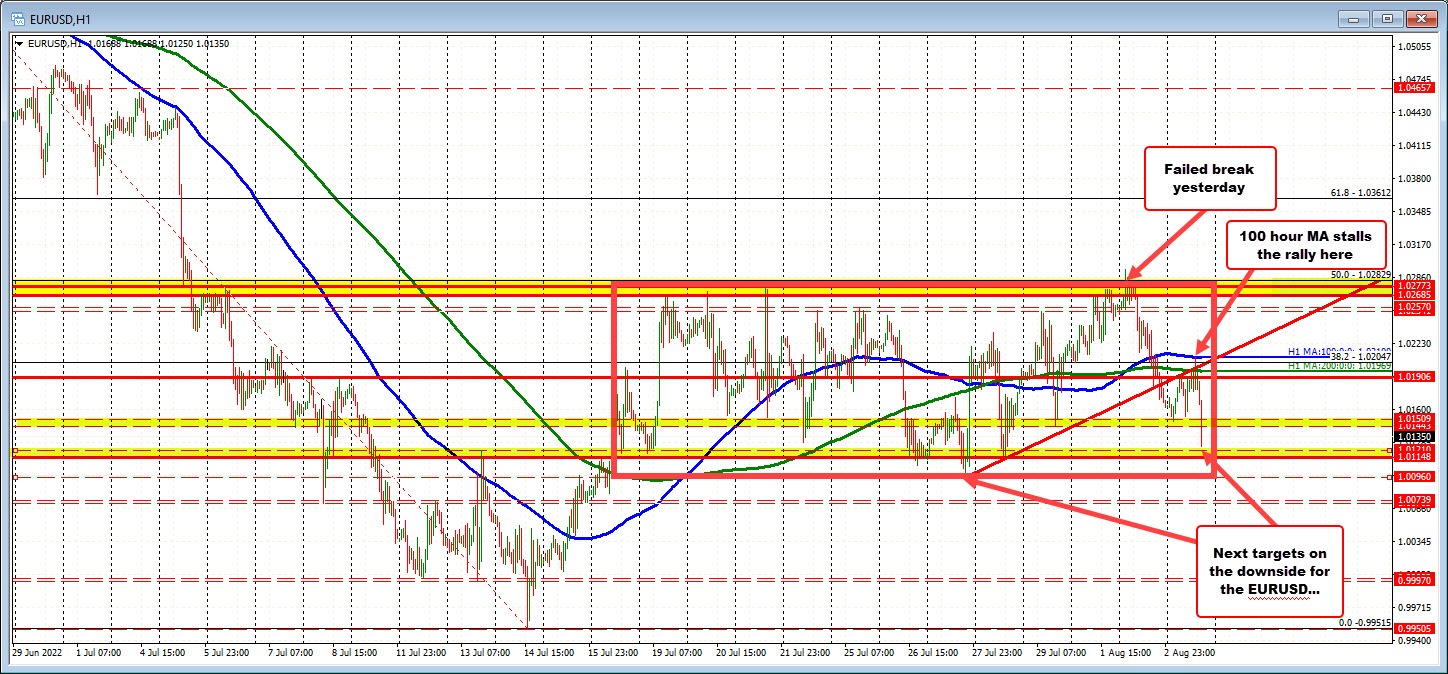
Task: Click the 29 Jun 2022 time label
Action: tap(36, 652)
